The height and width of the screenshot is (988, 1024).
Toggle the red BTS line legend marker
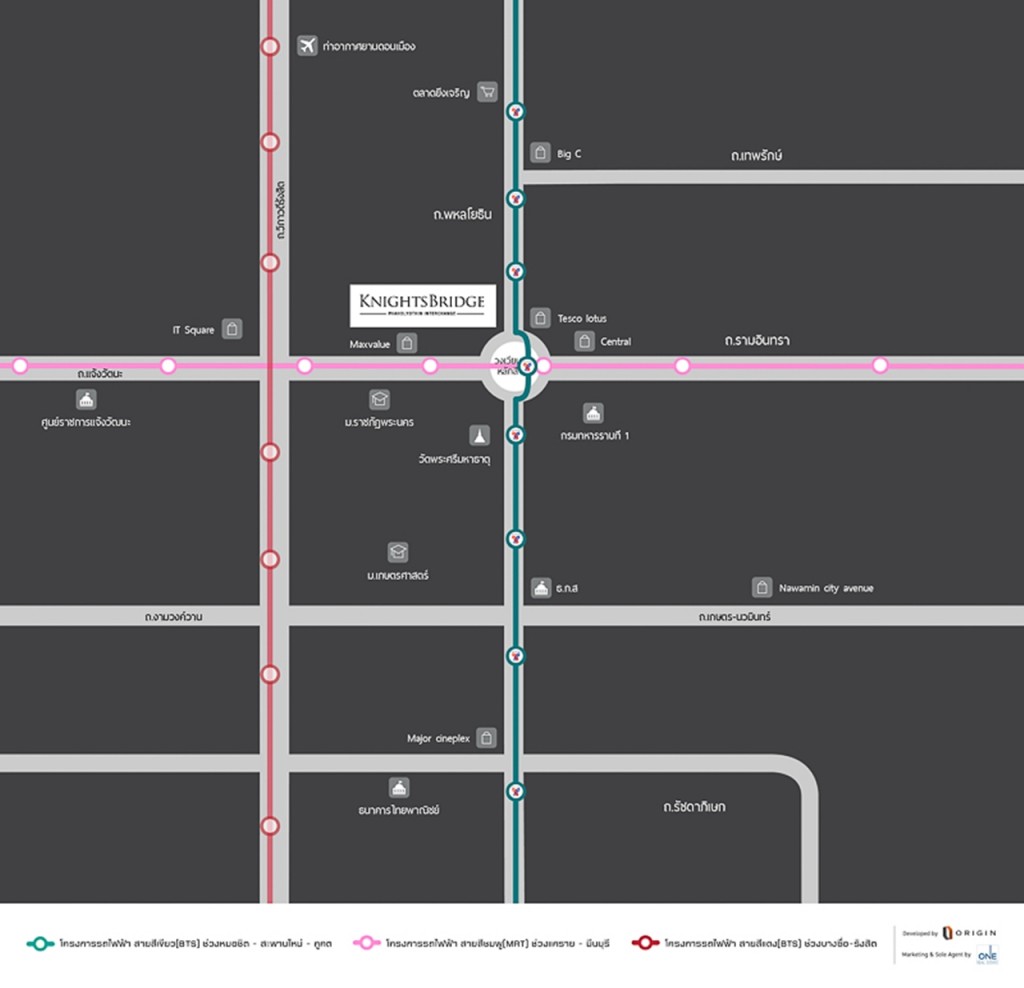pos(648,942)
